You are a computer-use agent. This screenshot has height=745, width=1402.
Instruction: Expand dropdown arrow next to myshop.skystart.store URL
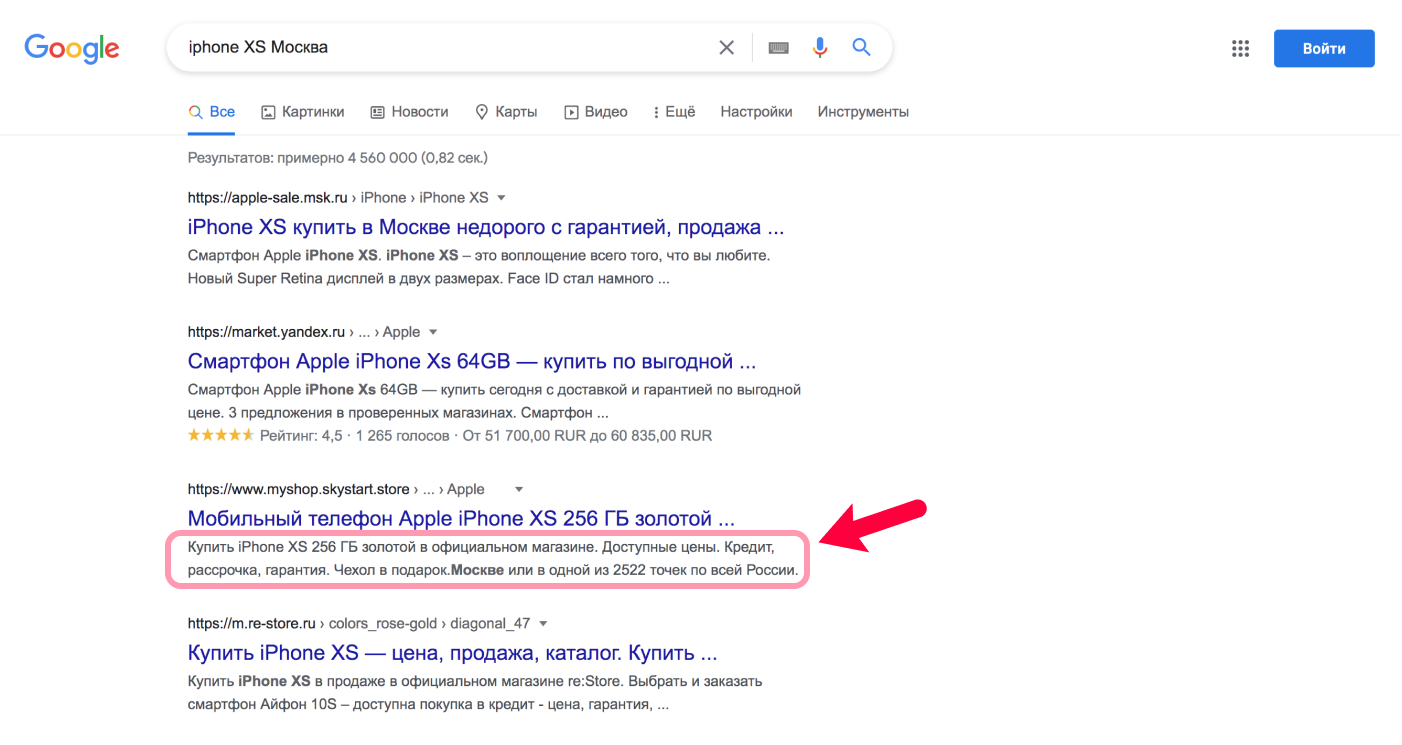tap(519, 489)
